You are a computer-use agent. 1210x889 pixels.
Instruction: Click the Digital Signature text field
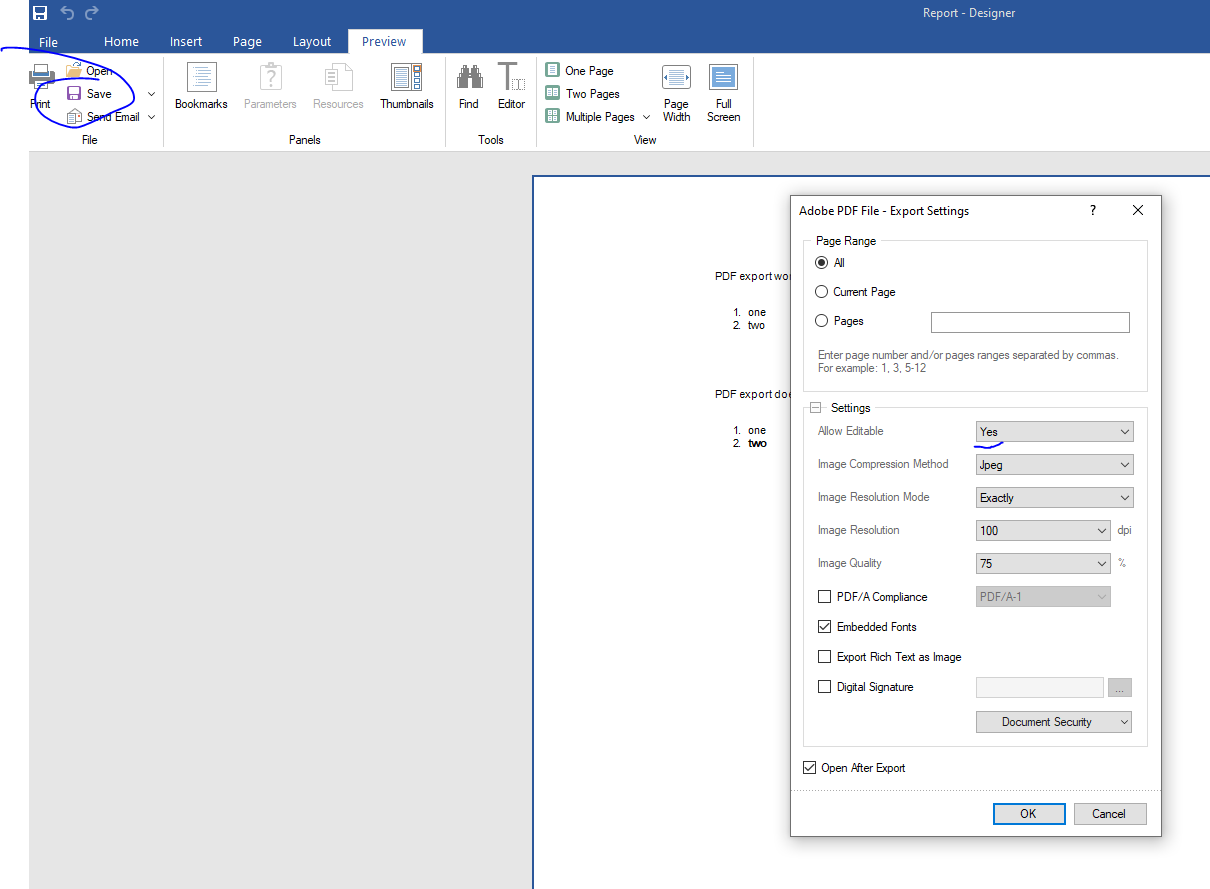1040,688
